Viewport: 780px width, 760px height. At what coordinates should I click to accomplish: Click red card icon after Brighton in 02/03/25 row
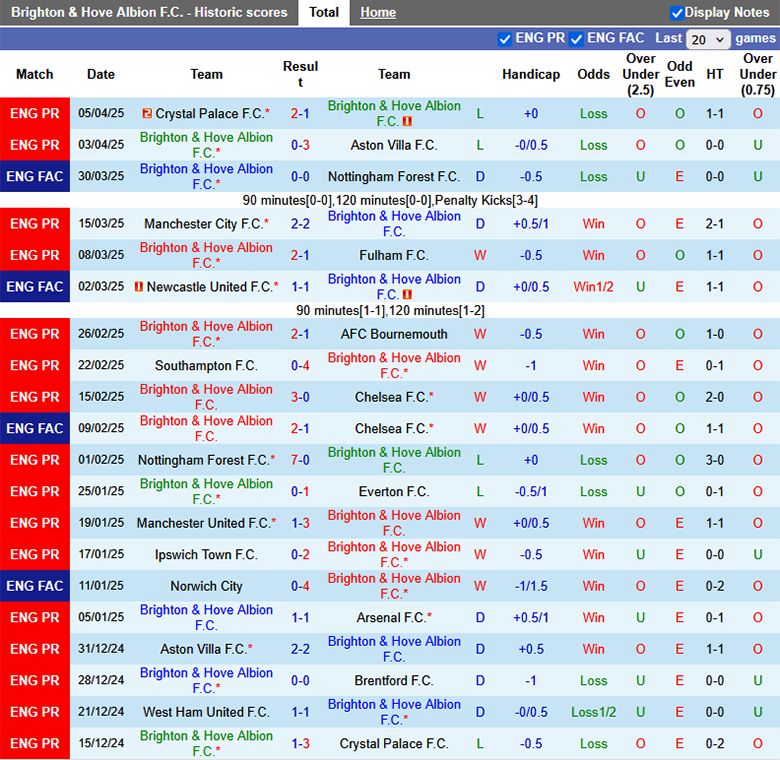coord(407,294)
